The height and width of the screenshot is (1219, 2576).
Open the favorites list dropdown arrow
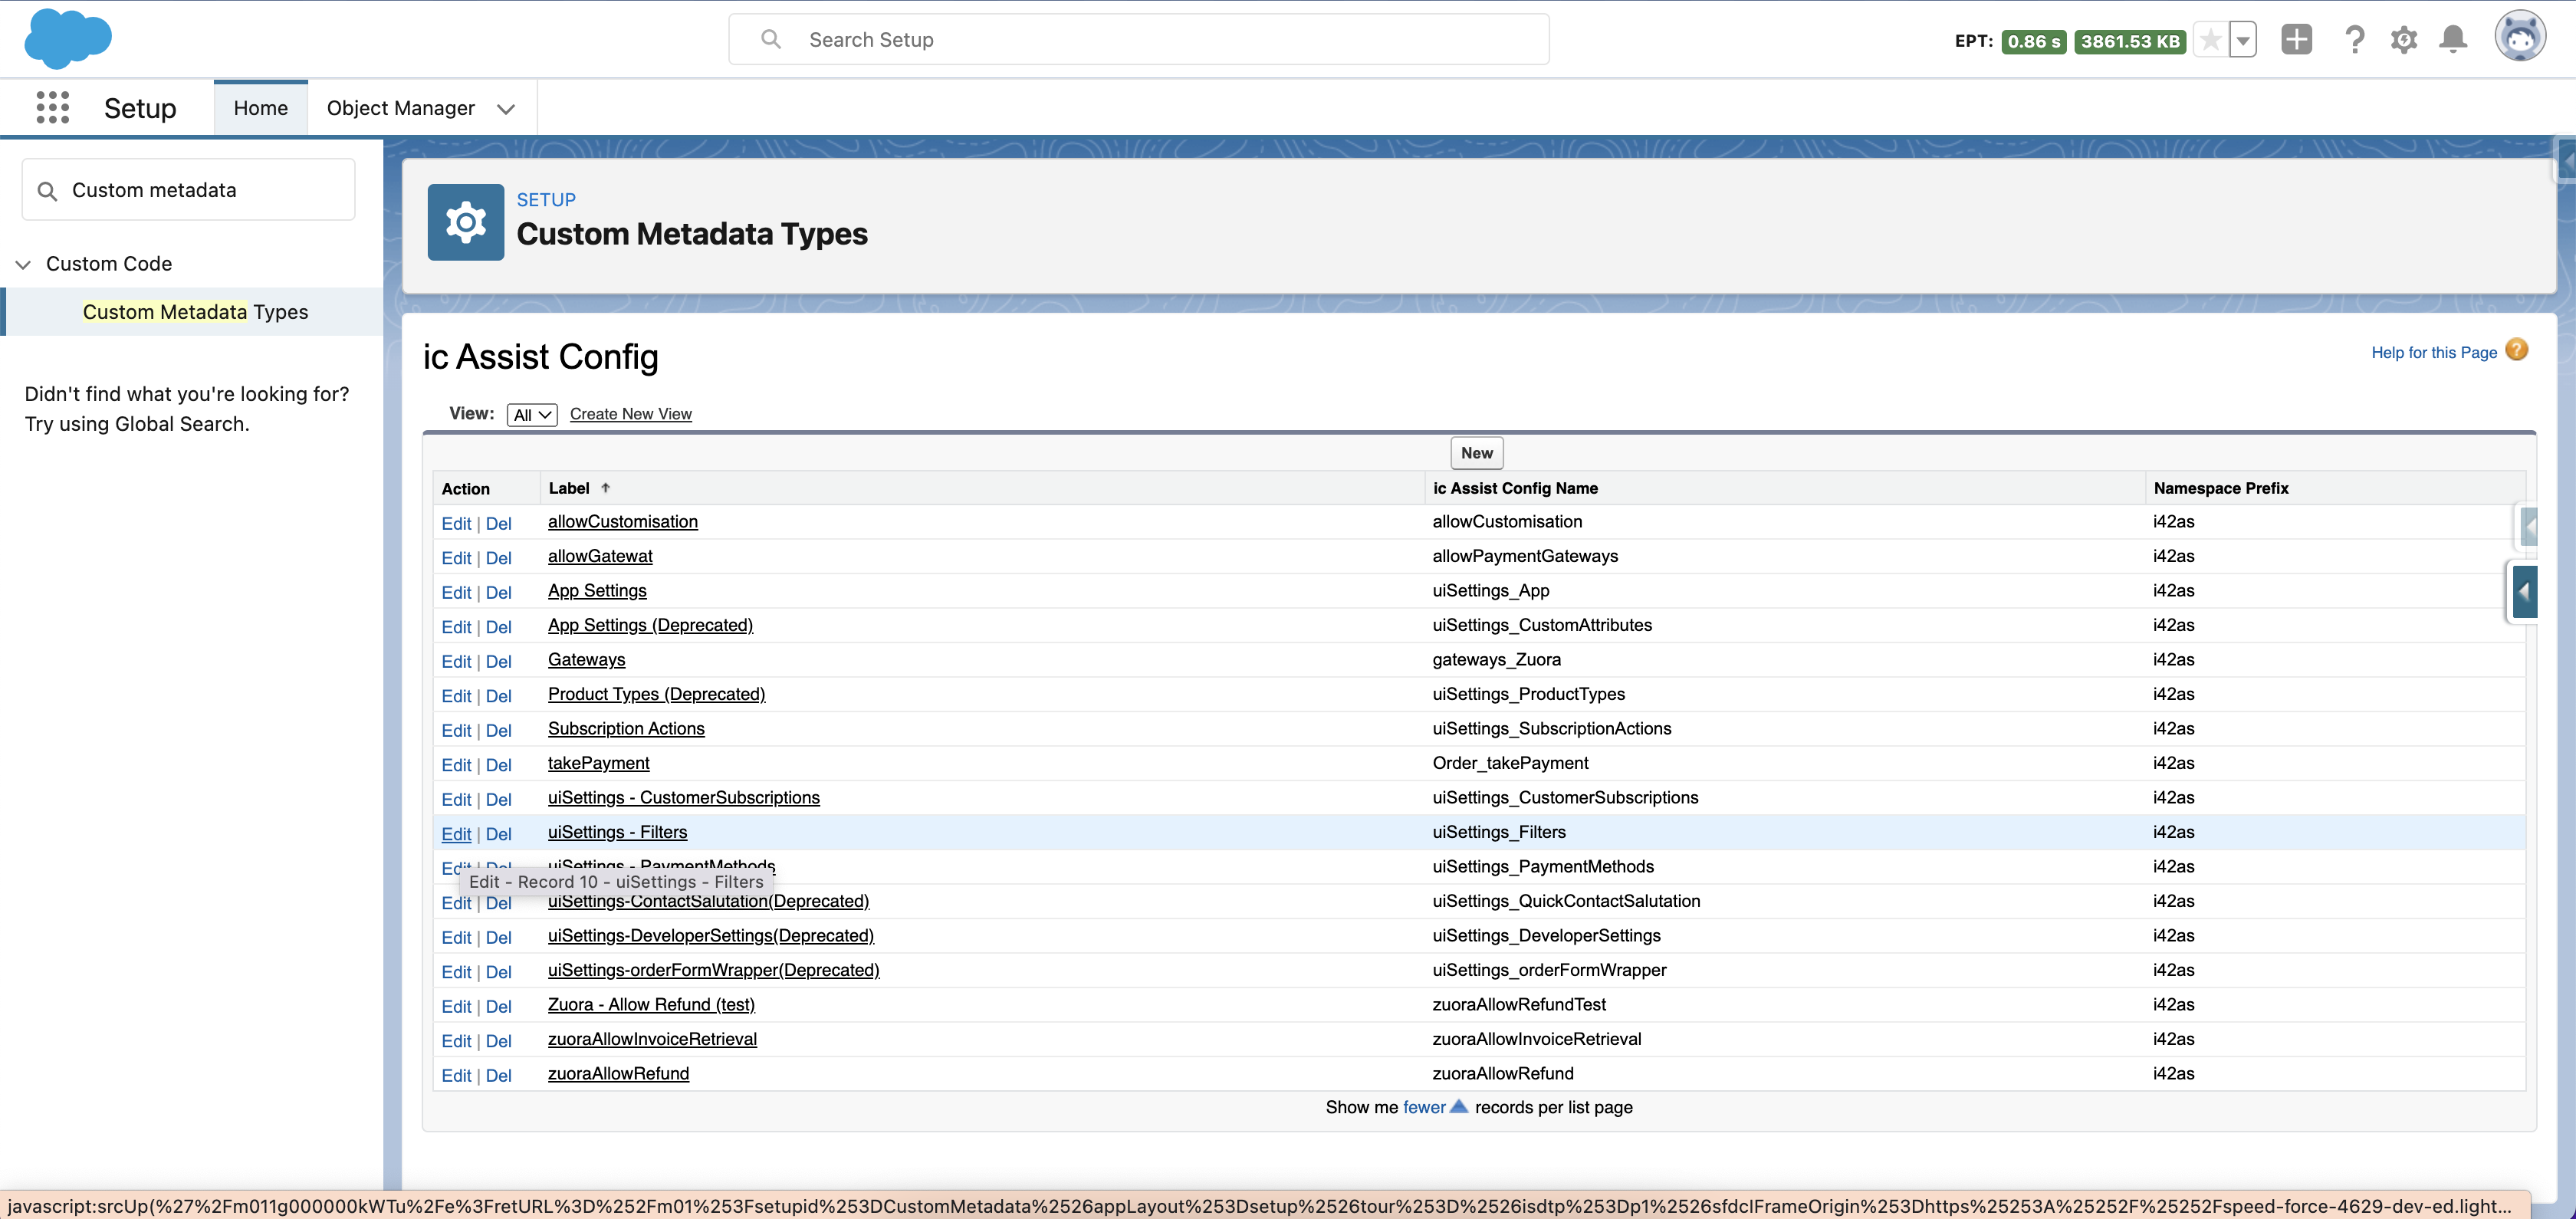tap(2243, 40)
